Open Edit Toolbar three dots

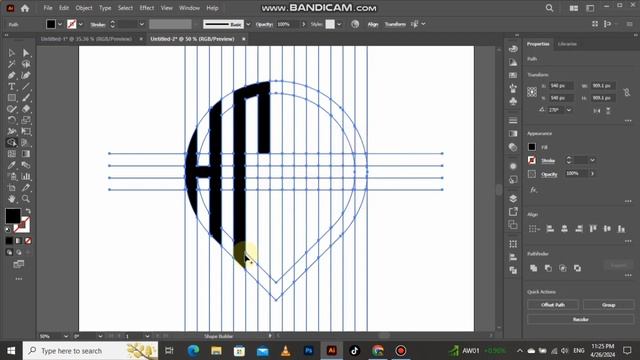[x=19, y=279]
